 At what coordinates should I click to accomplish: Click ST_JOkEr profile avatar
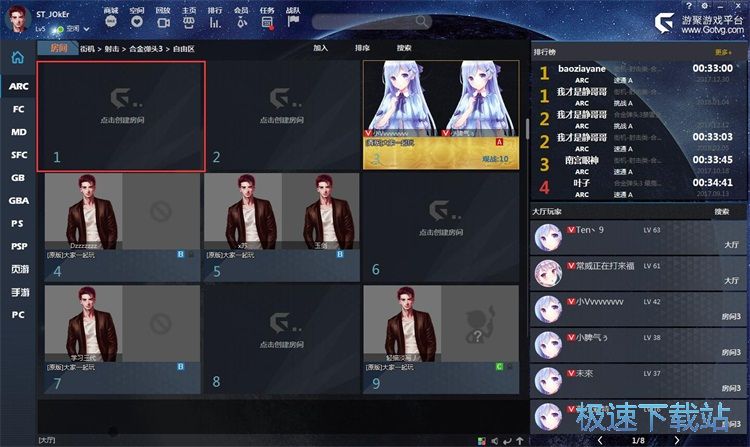pyautogui.click(x=18, y=19)
